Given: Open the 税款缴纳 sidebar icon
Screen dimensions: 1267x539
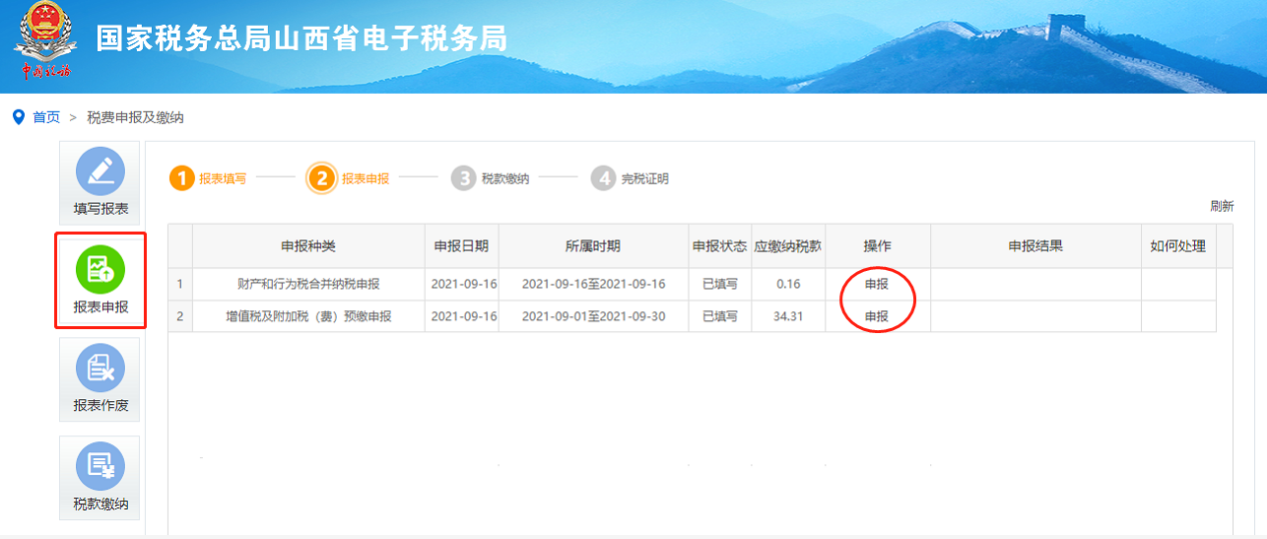Looking at the screenshot, I should 100,466.
